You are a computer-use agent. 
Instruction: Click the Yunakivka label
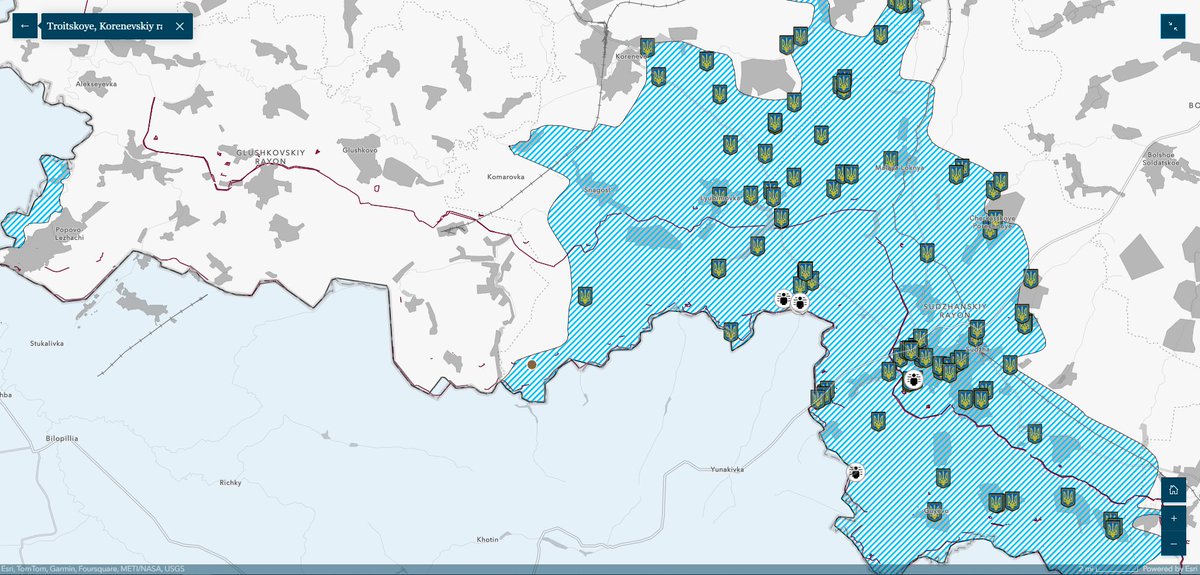click(727, 468)
